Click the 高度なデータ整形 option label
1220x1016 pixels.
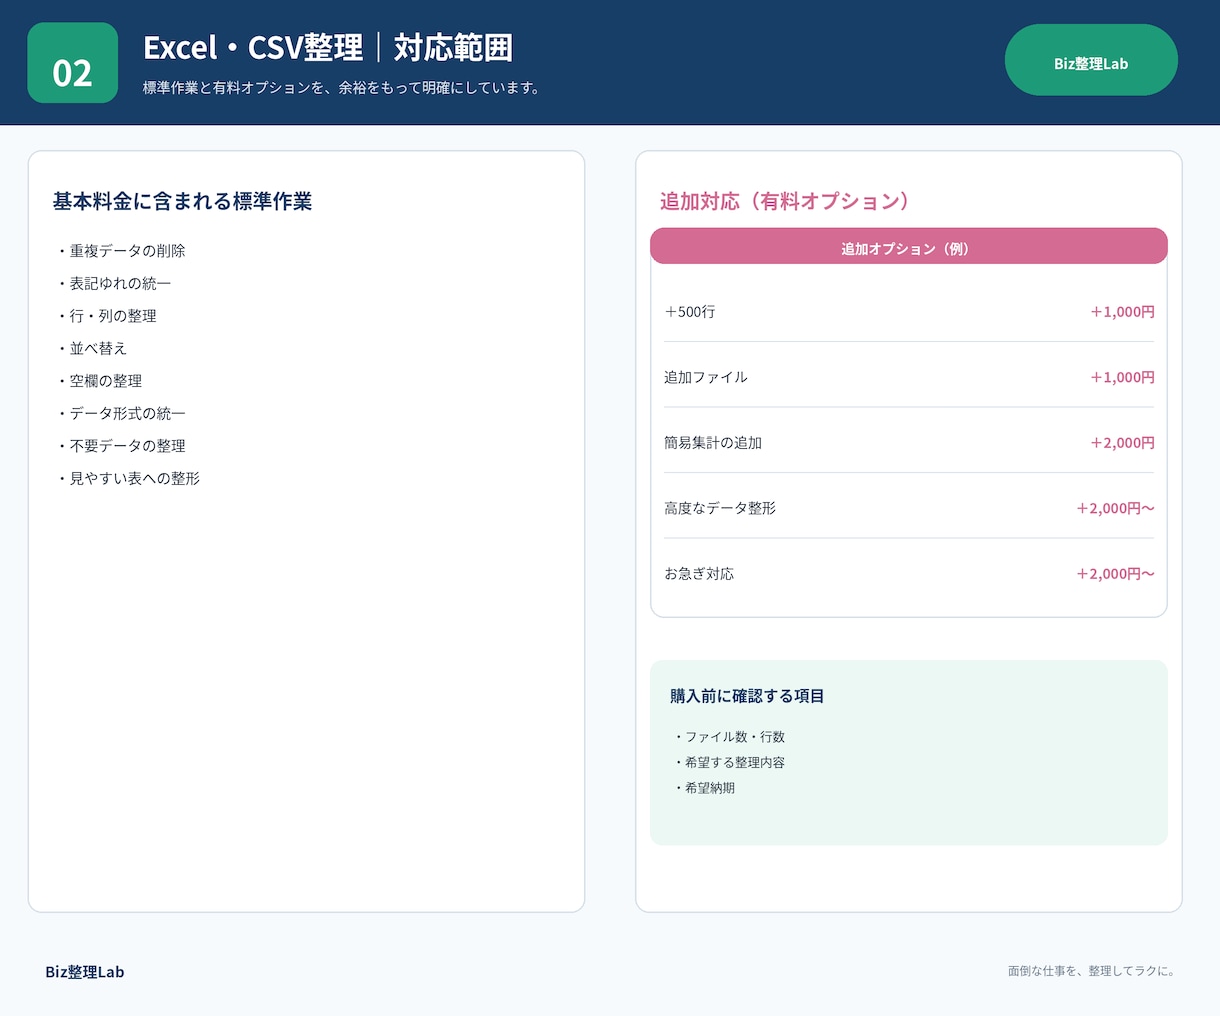pos(720,508)
